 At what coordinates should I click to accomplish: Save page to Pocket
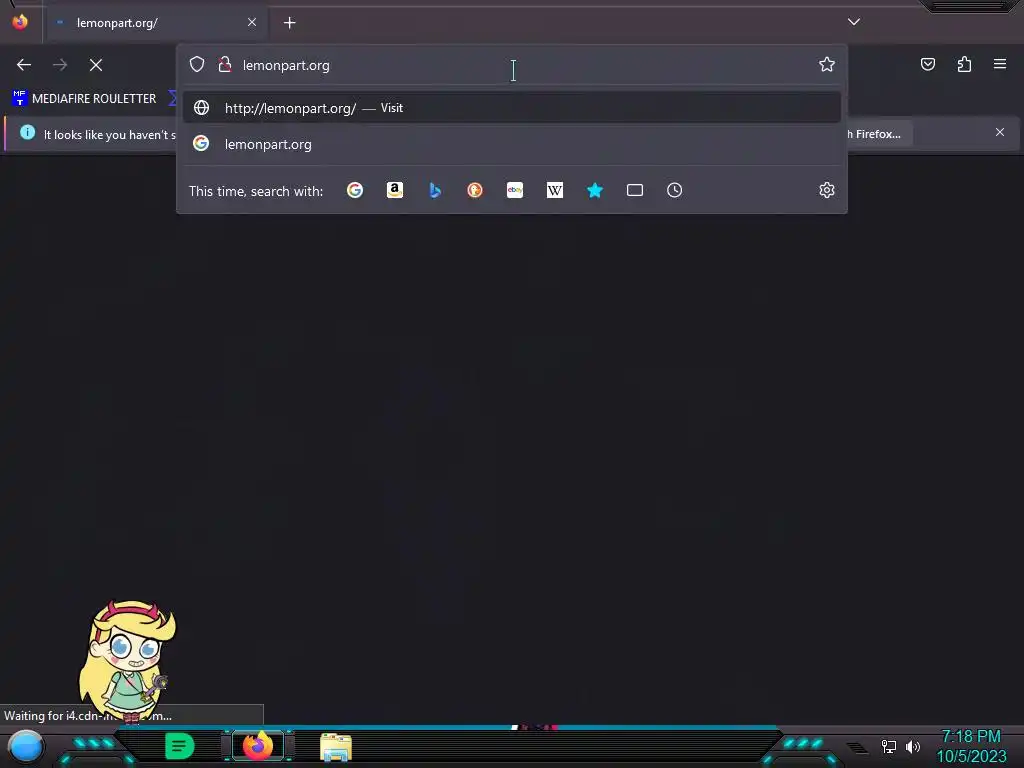[x=928, y=64]
